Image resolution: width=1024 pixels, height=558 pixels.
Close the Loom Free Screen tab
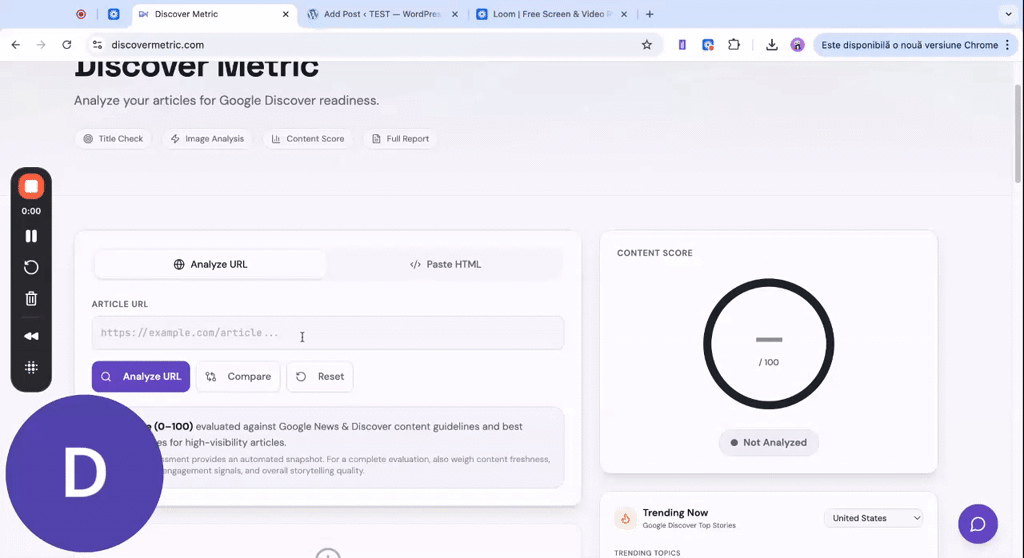tap(624, 14)
